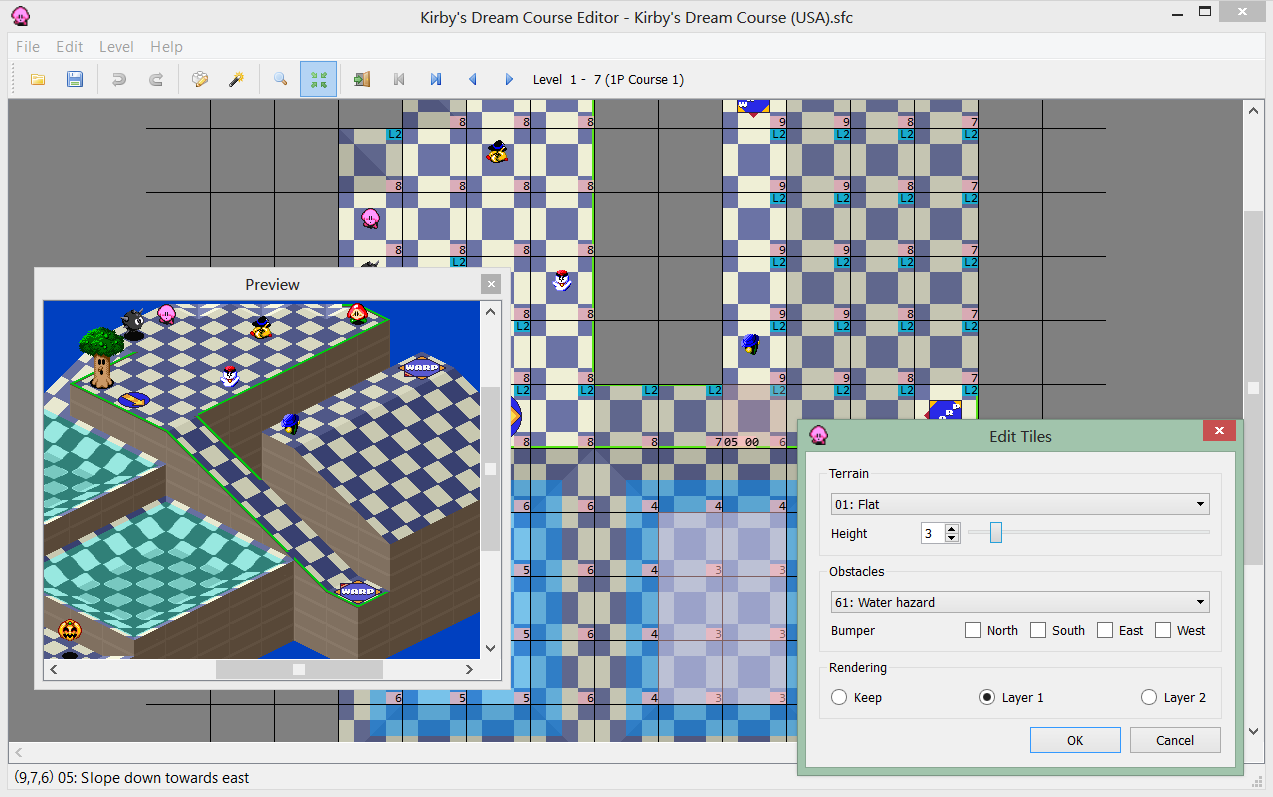This screenshot has width=1273, height=797.
Task: Click the Undo arrow in the toolbar
Action: [x=119, y=79]
